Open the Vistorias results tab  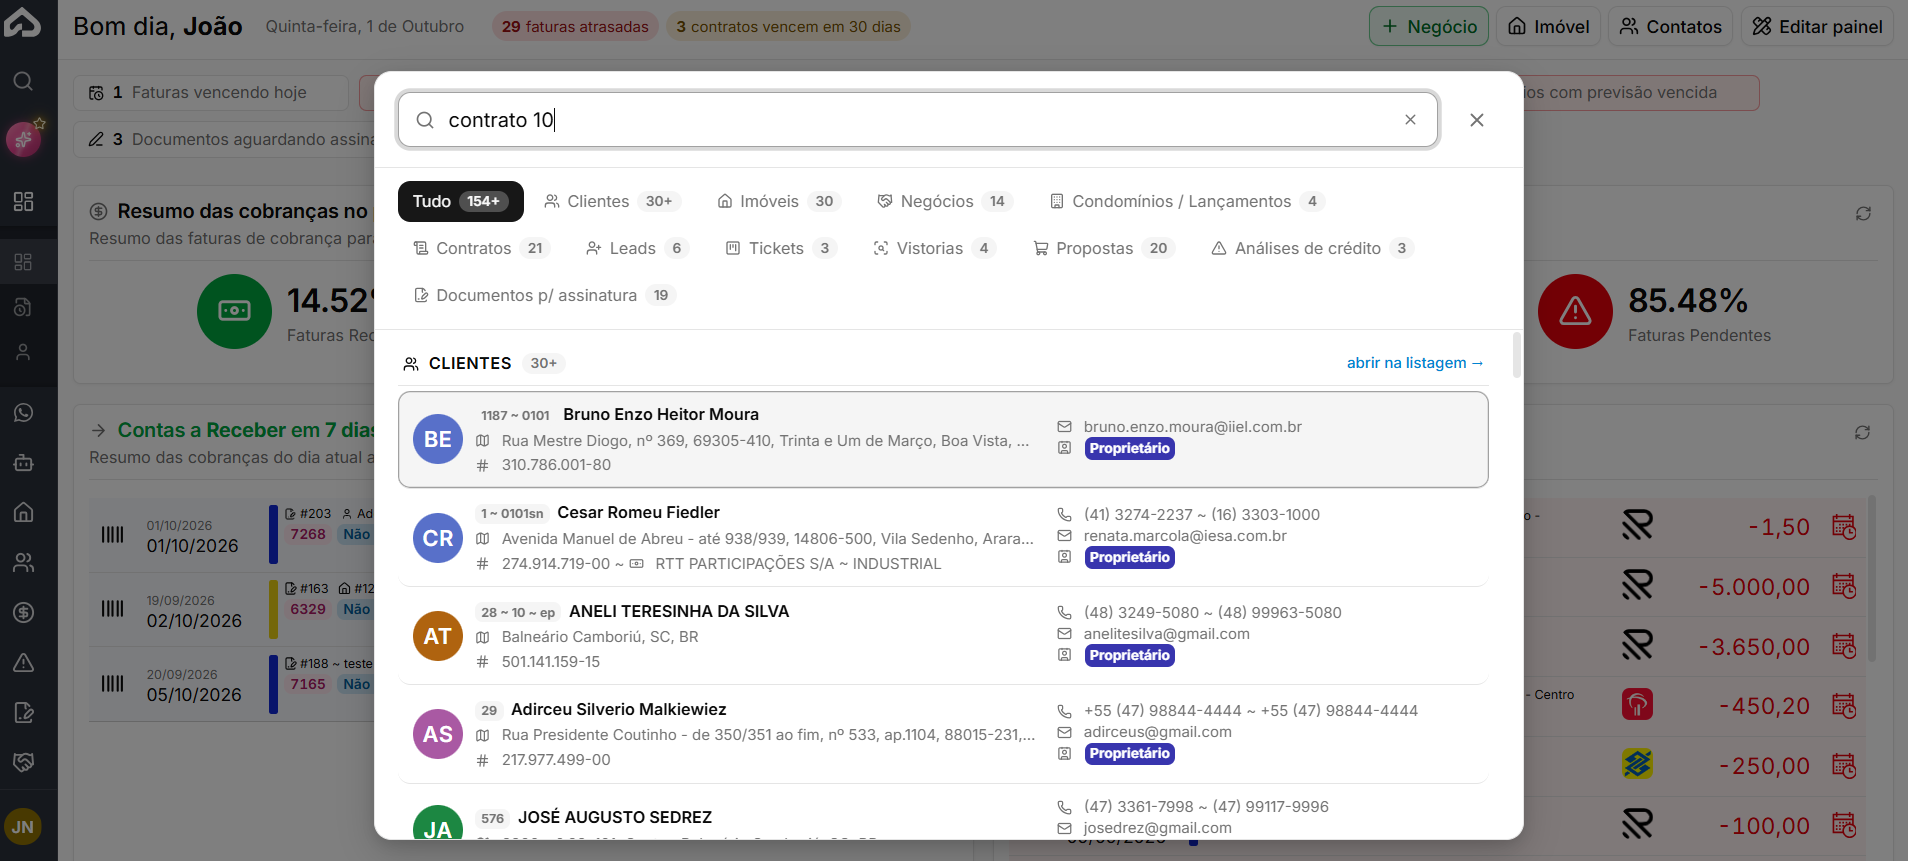935,248
